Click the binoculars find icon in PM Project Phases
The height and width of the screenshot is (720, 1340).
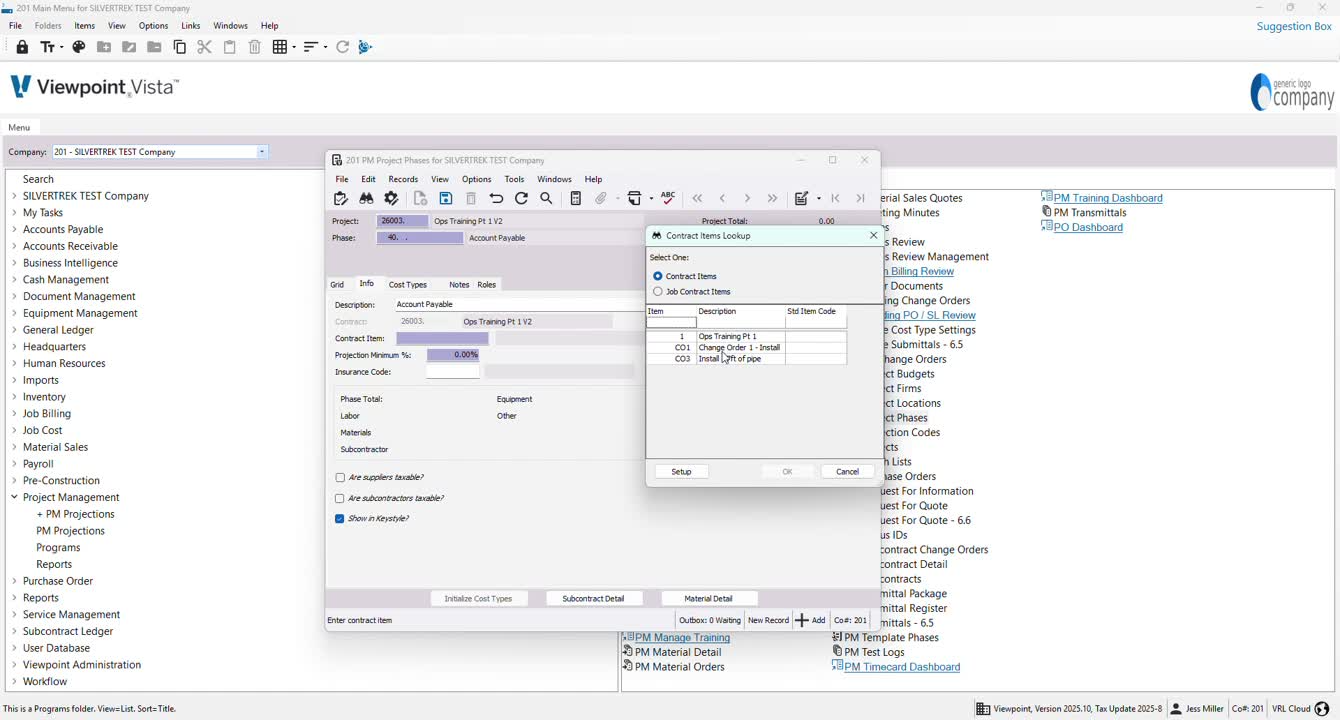pyautogui.click(x=366, y=199)
